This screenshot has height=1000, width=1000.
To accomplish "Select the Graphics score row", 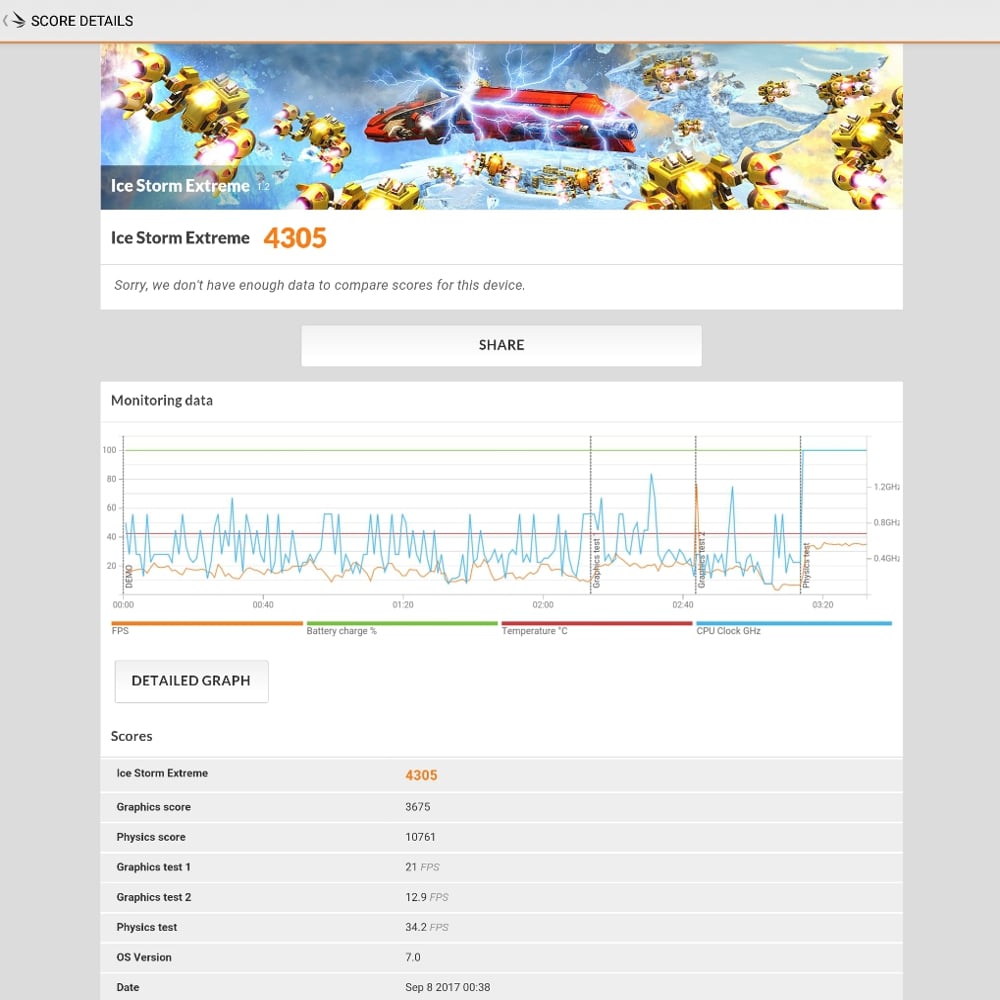I will tap(501, 807).
